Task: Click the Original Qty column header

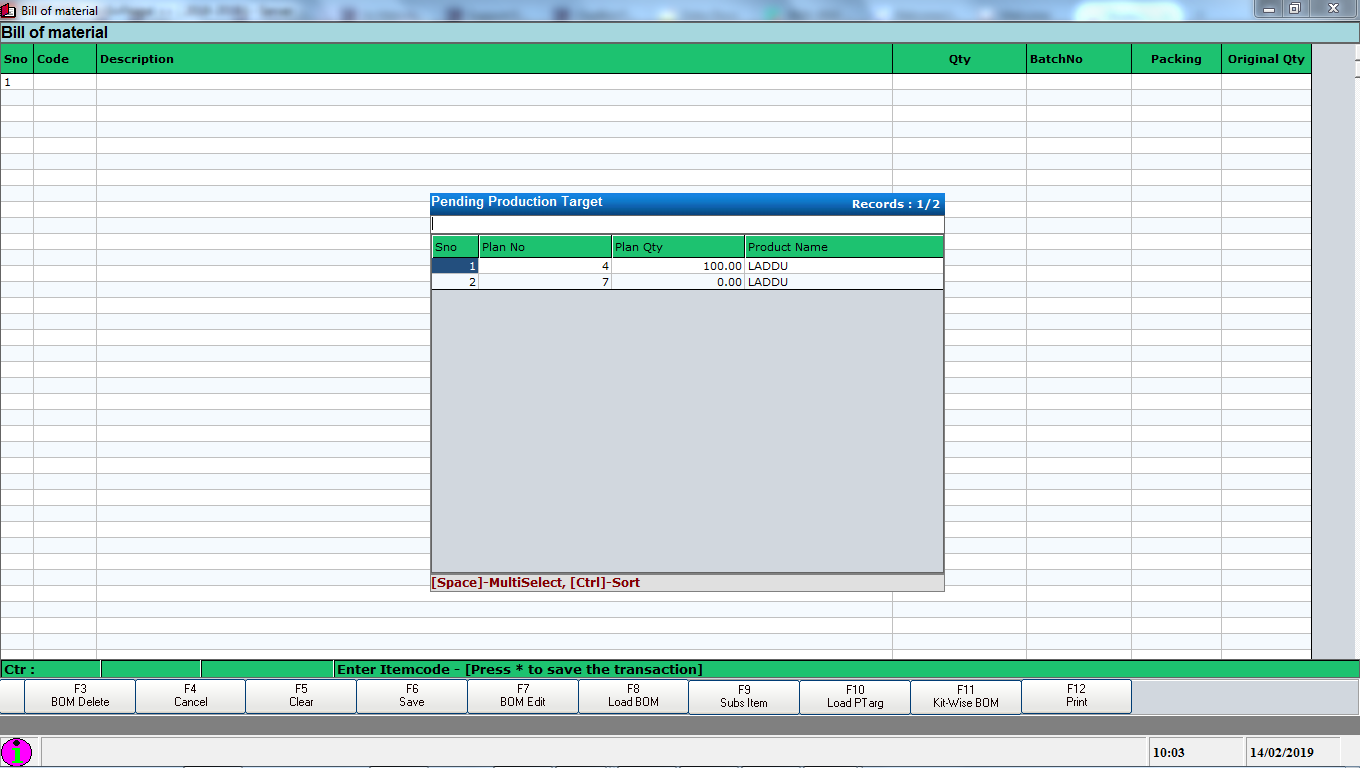Action: tap(1266, 59)
